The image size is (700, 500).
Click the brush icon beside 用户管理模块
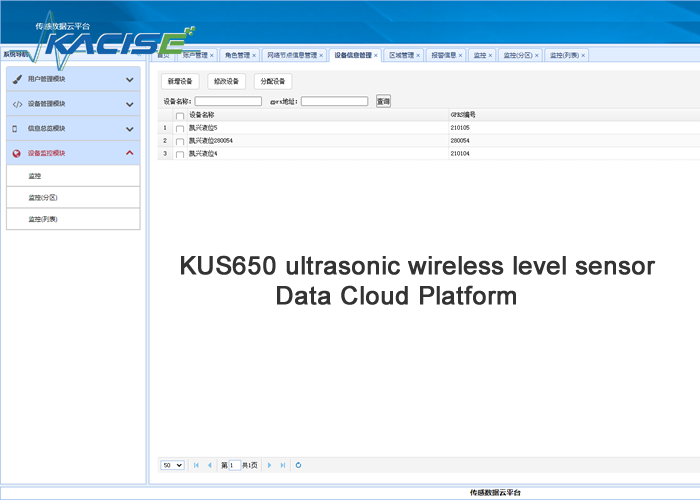[x=17, y=79]
